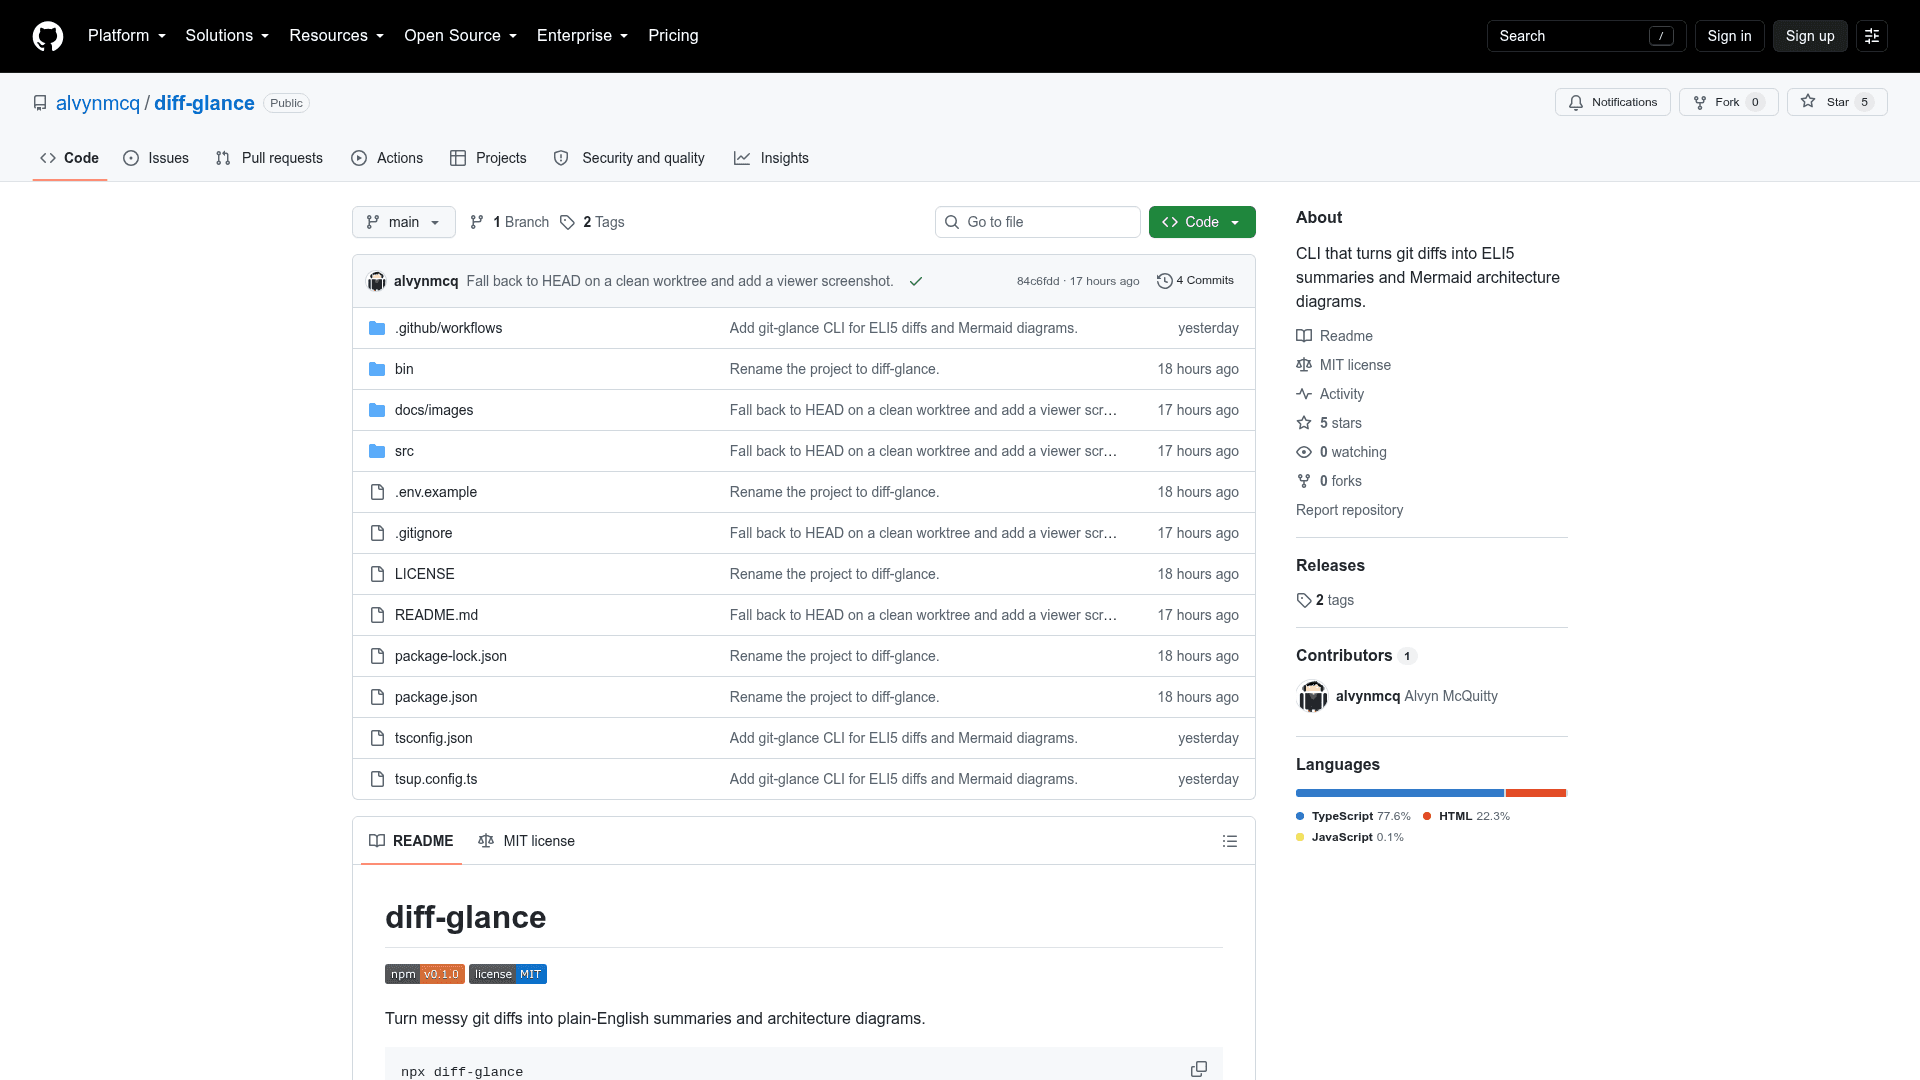Viewport: 1920px width, 1080px height.
Task: Click the star icon next to 5 stars
Action: (x=1304, y=423)
